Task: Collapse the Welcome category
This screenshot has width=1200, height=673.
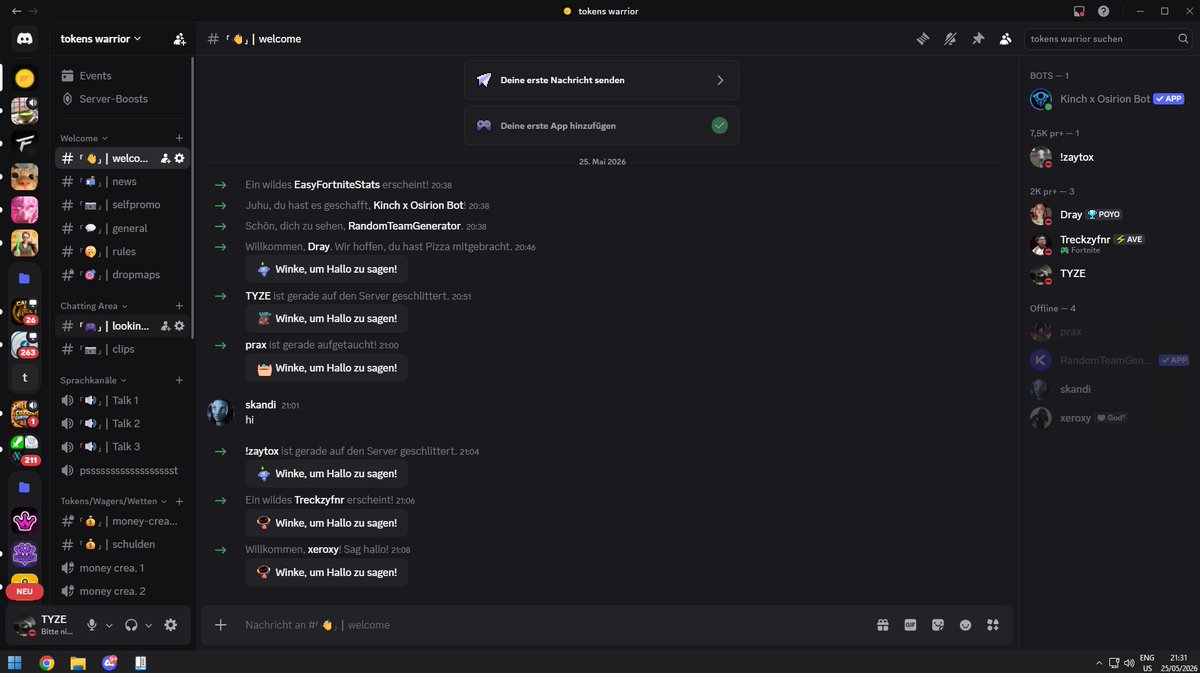Action: point(84,138)
